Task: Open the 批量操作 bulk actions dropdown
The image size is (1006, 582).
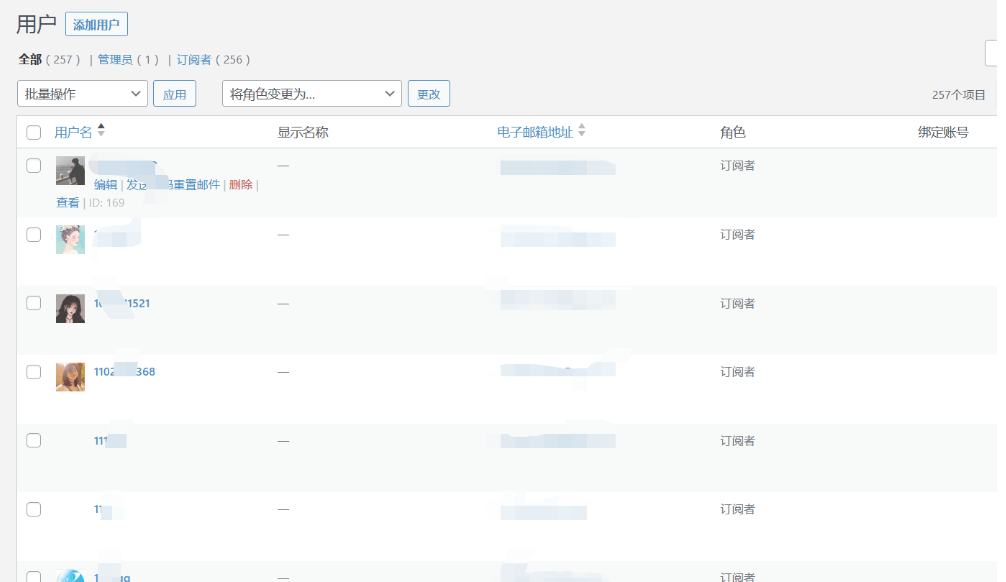Action: pos(83,94)
